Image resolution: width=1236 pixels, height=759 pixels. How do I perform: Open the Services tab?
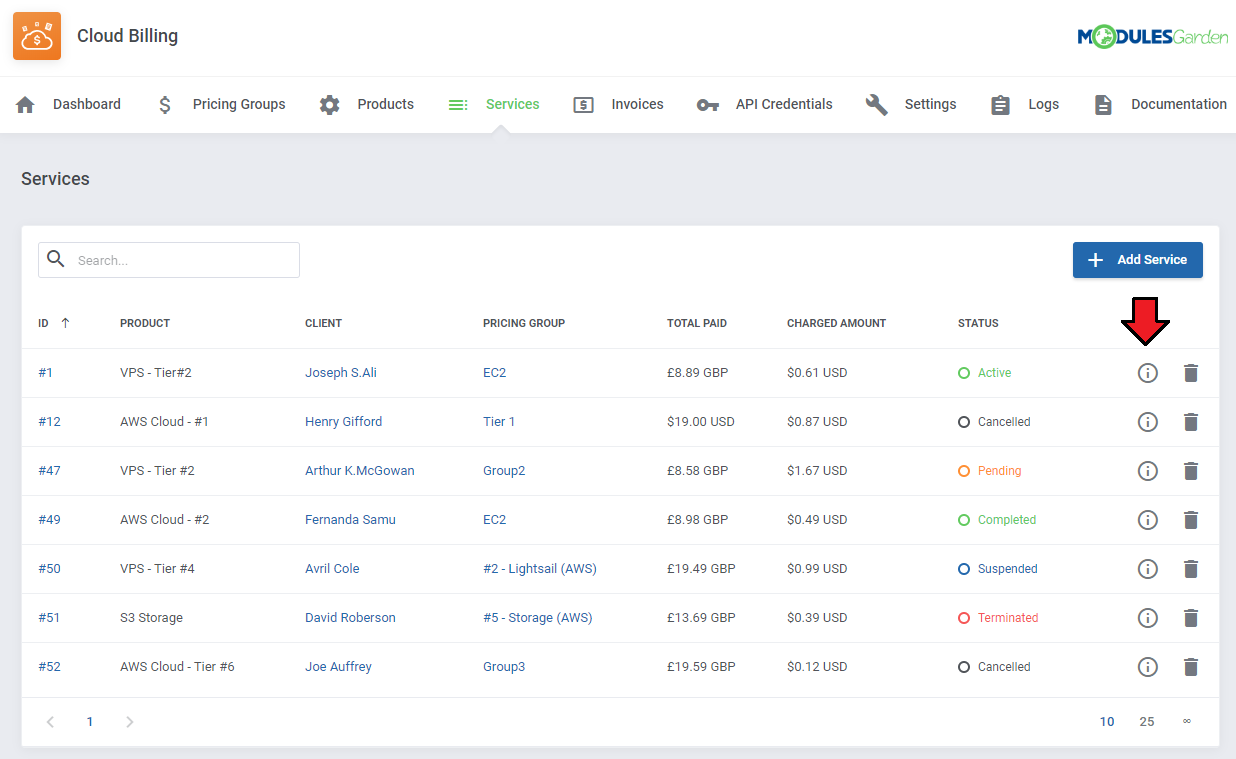tap(493, 104)
